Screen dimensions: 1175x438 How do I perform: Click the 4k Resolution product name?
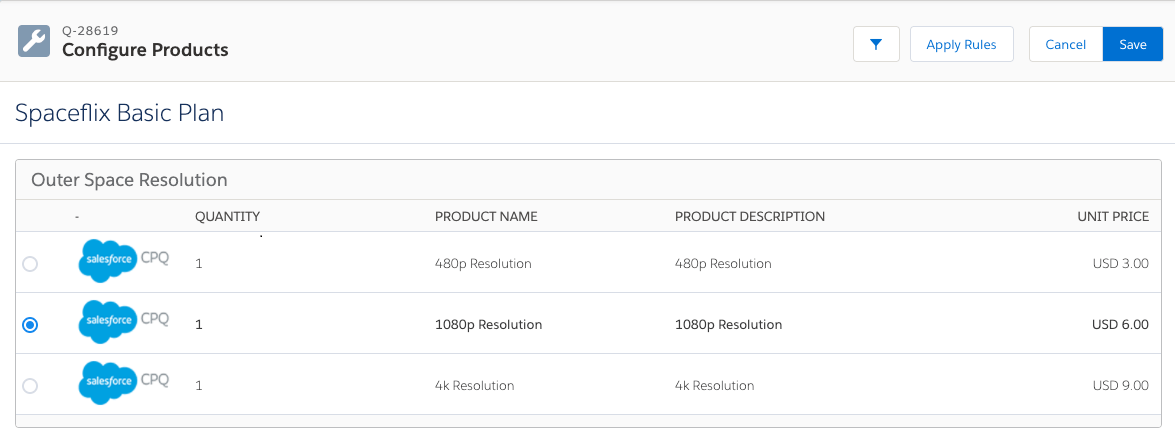[x=474, y=385]
